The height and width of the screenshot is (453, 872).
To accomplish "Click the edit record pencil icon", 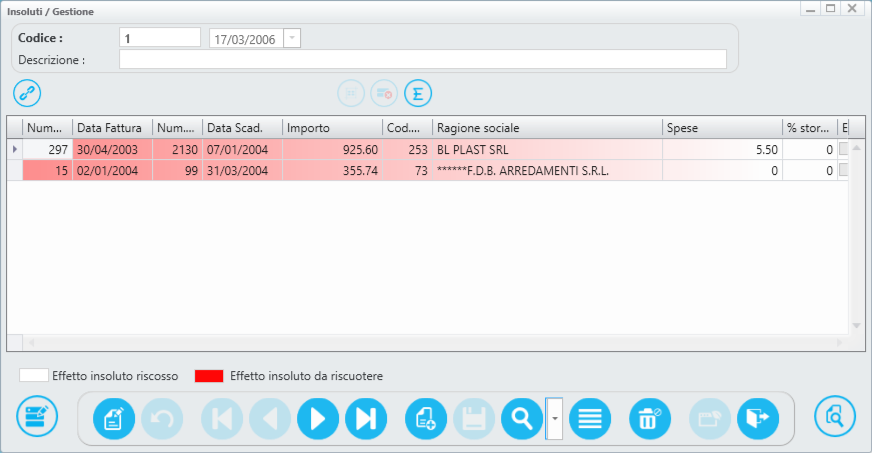I will pyautogui.click(x=114, y=419).
